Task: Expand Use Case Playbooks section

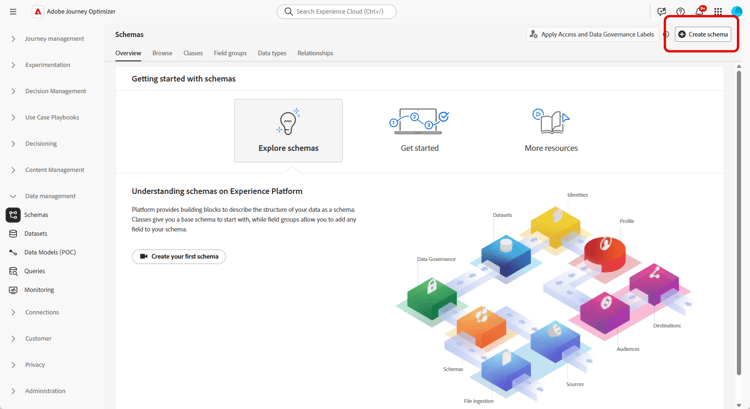Action: point(13,118)
